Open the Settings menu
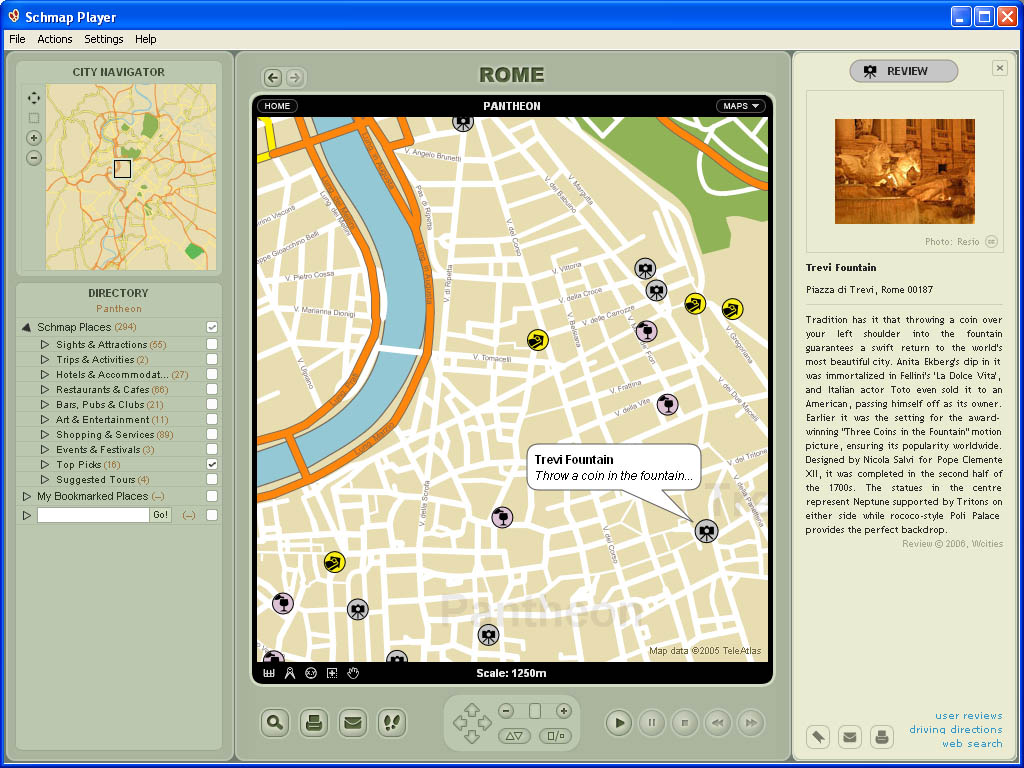The width and height of the screenshot is (1024, 768). coord(104,39)
